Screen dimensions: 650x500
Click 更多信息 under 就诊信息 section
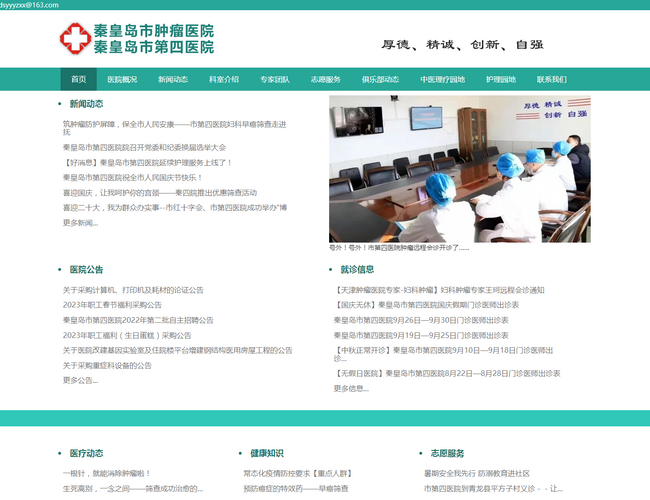click(351, 388)
